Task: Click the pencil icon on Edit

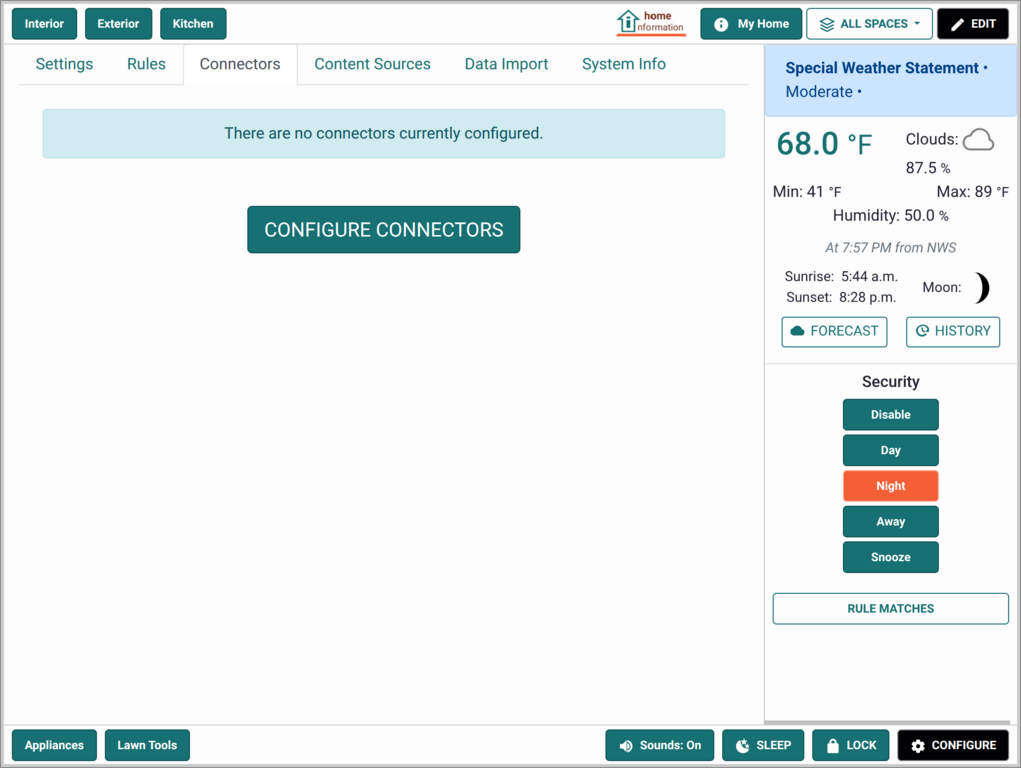Action: (957, 24)
